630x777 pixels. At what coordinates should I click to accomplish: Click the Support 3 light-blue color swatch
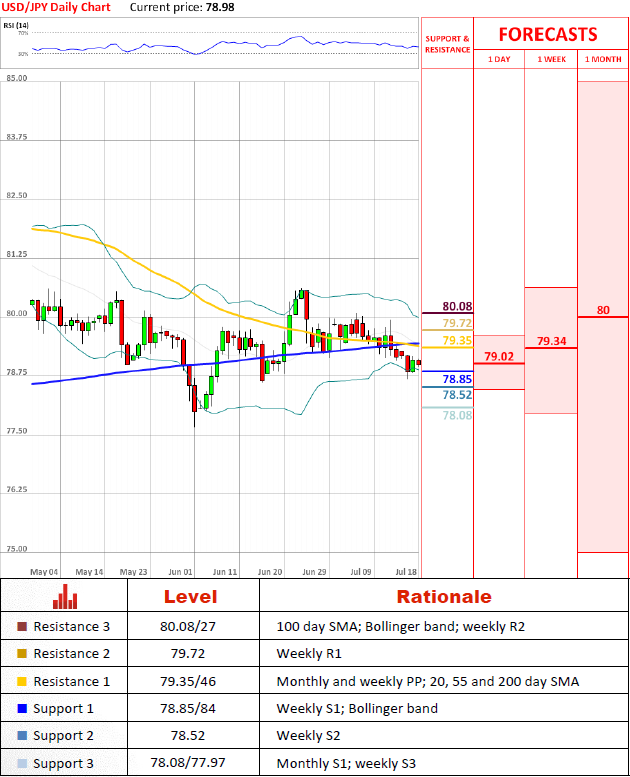point(22,764)
